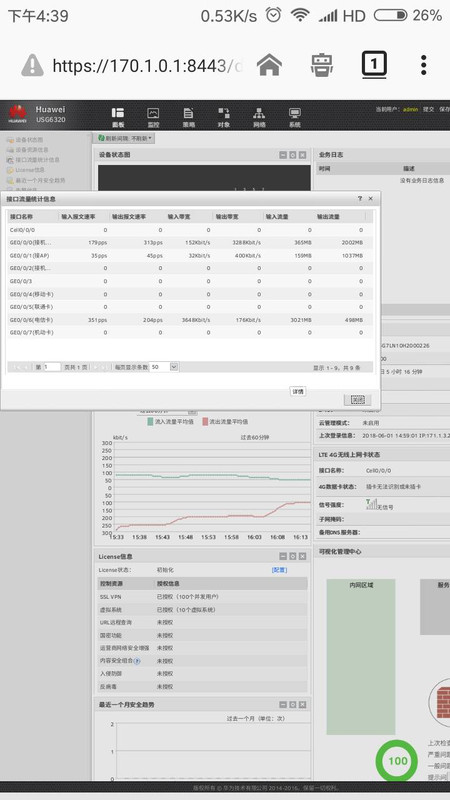Click the [配置] link for License状态
This screenshot has width=450, height=800.
click(279, 570)
